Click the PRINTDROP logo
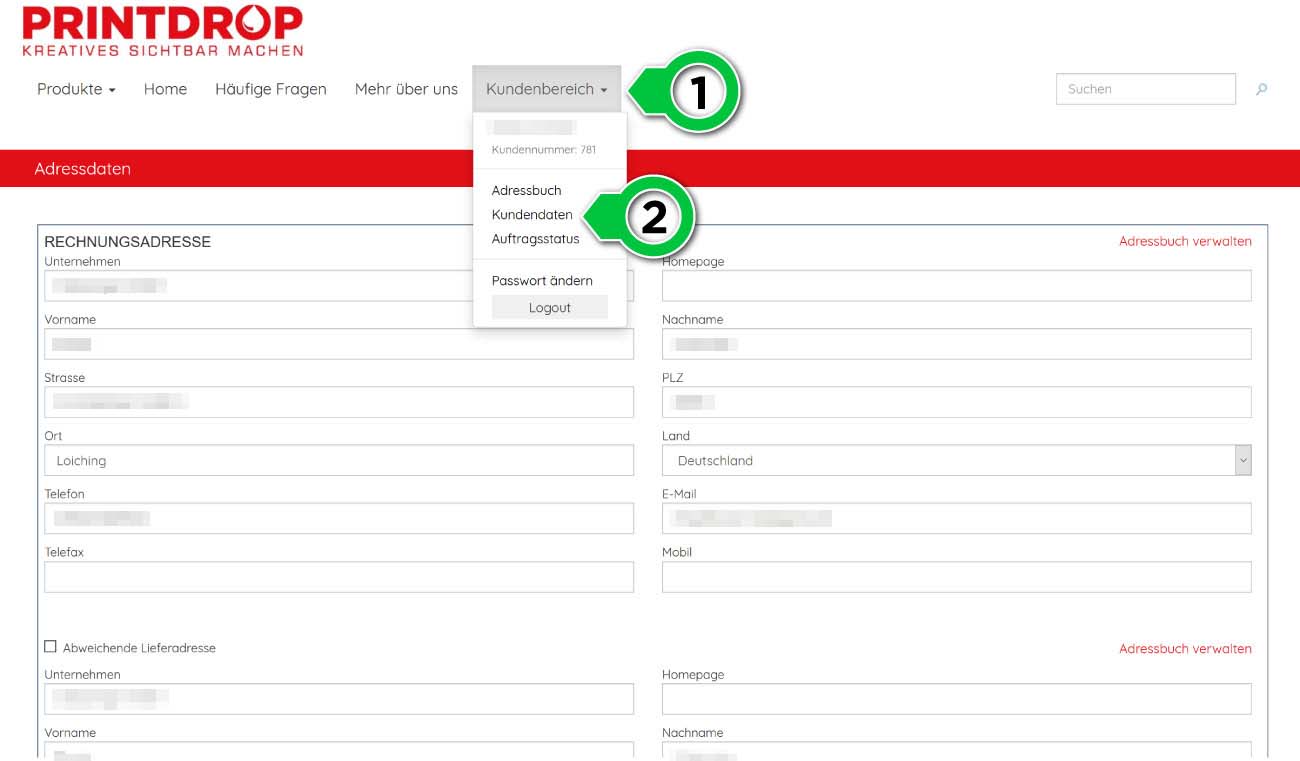This screenshot has height=761, width=1300. click(x=162, y=31)
